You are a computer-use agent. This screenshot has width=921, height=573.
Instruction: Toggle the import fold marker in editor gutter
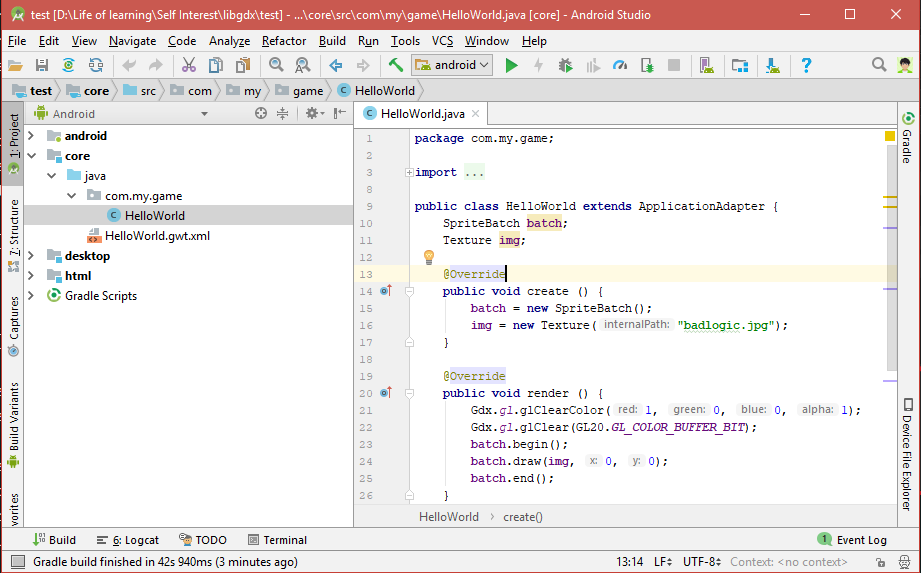[x=409, y=173]
